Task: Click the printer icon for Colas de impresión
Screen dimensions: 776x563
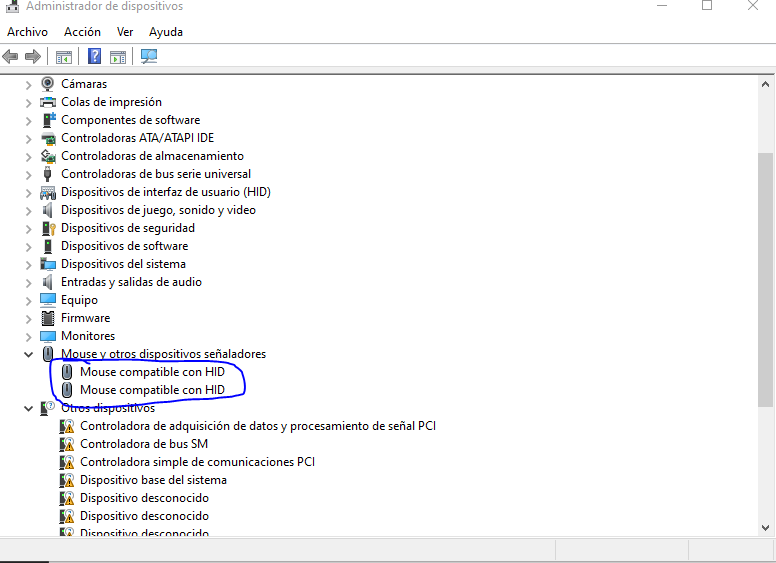Action: [x=48, y=102]
